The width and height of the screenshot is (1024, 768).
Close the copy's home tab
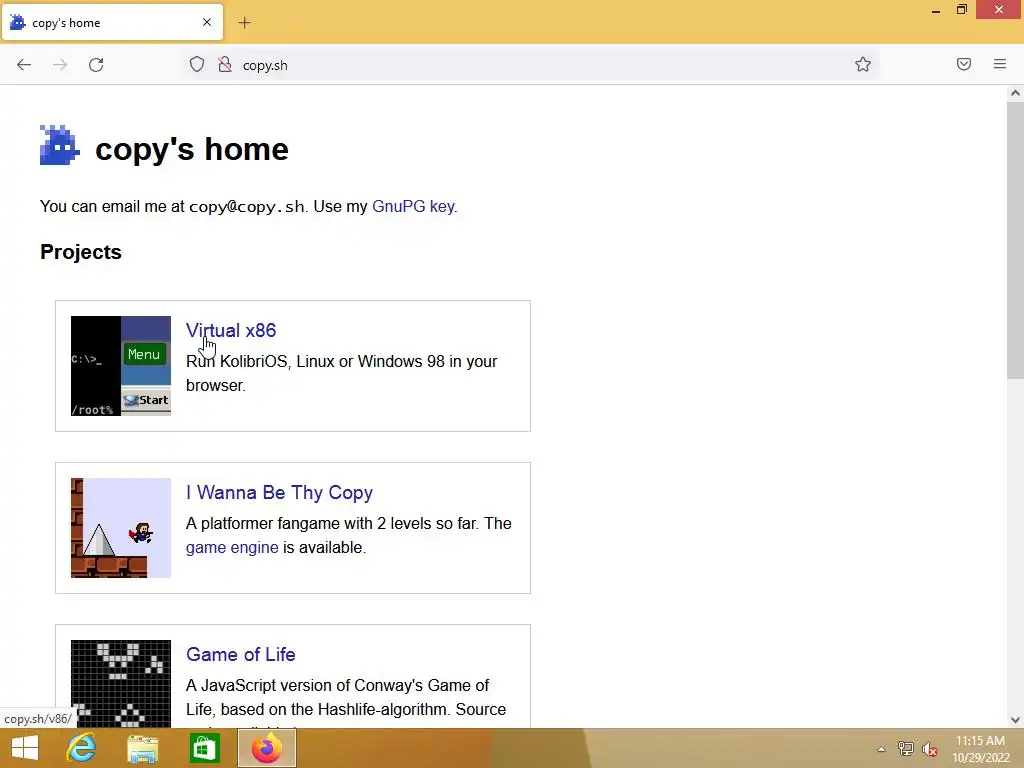click(207, 22)
